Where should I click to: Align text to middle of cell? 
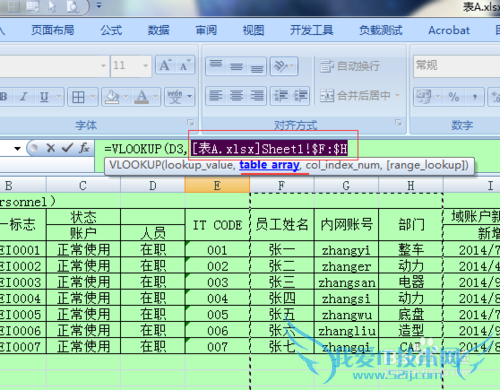click(x=236, y=66)
